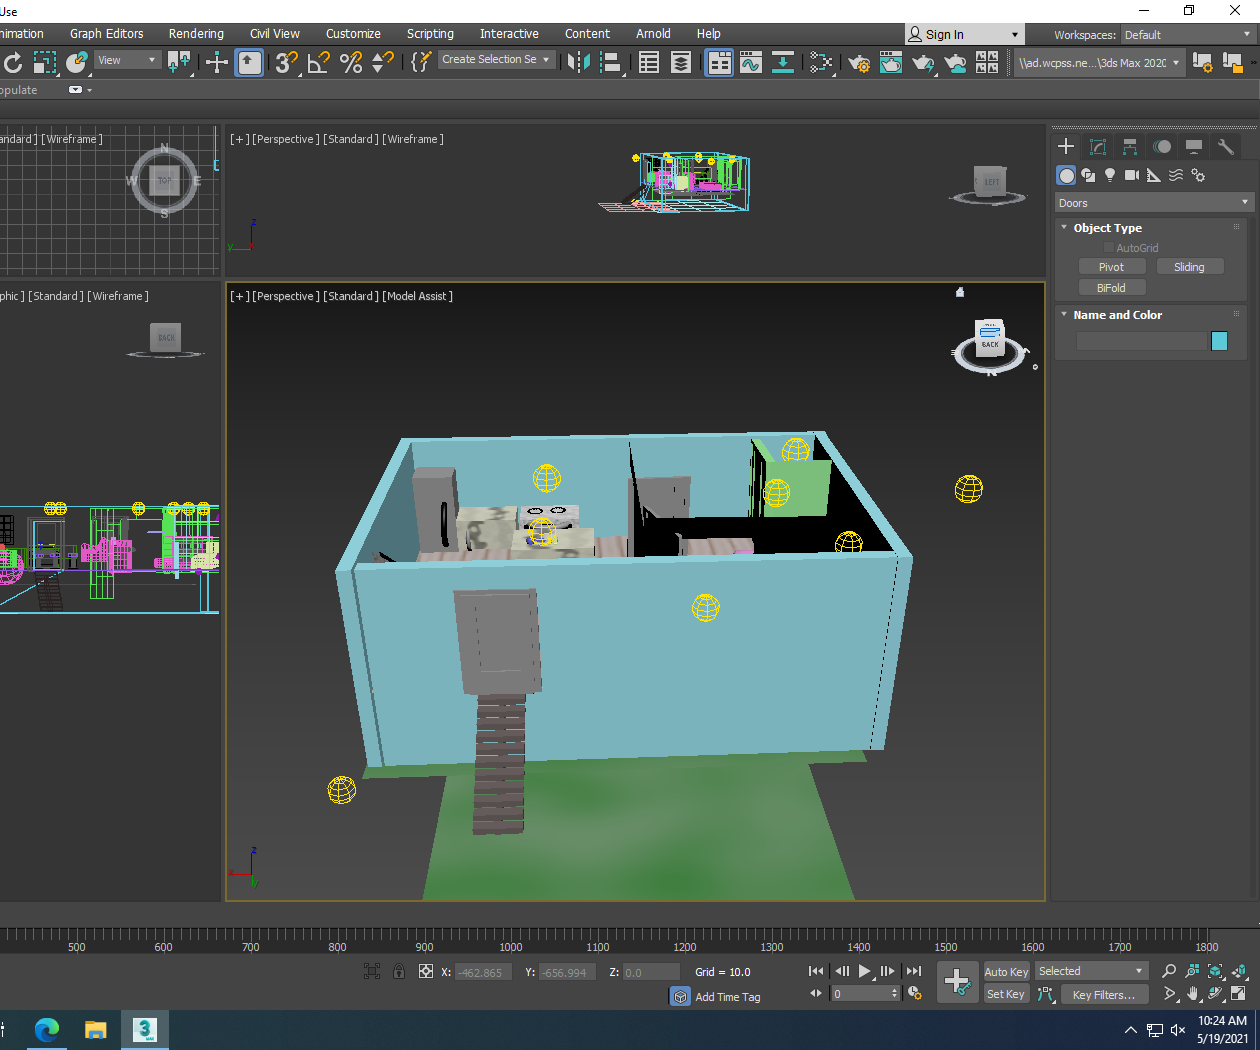Viewport: 1260px width, 1050px height.
Task: Open the Arnold menu
Action: click(653, 33)
